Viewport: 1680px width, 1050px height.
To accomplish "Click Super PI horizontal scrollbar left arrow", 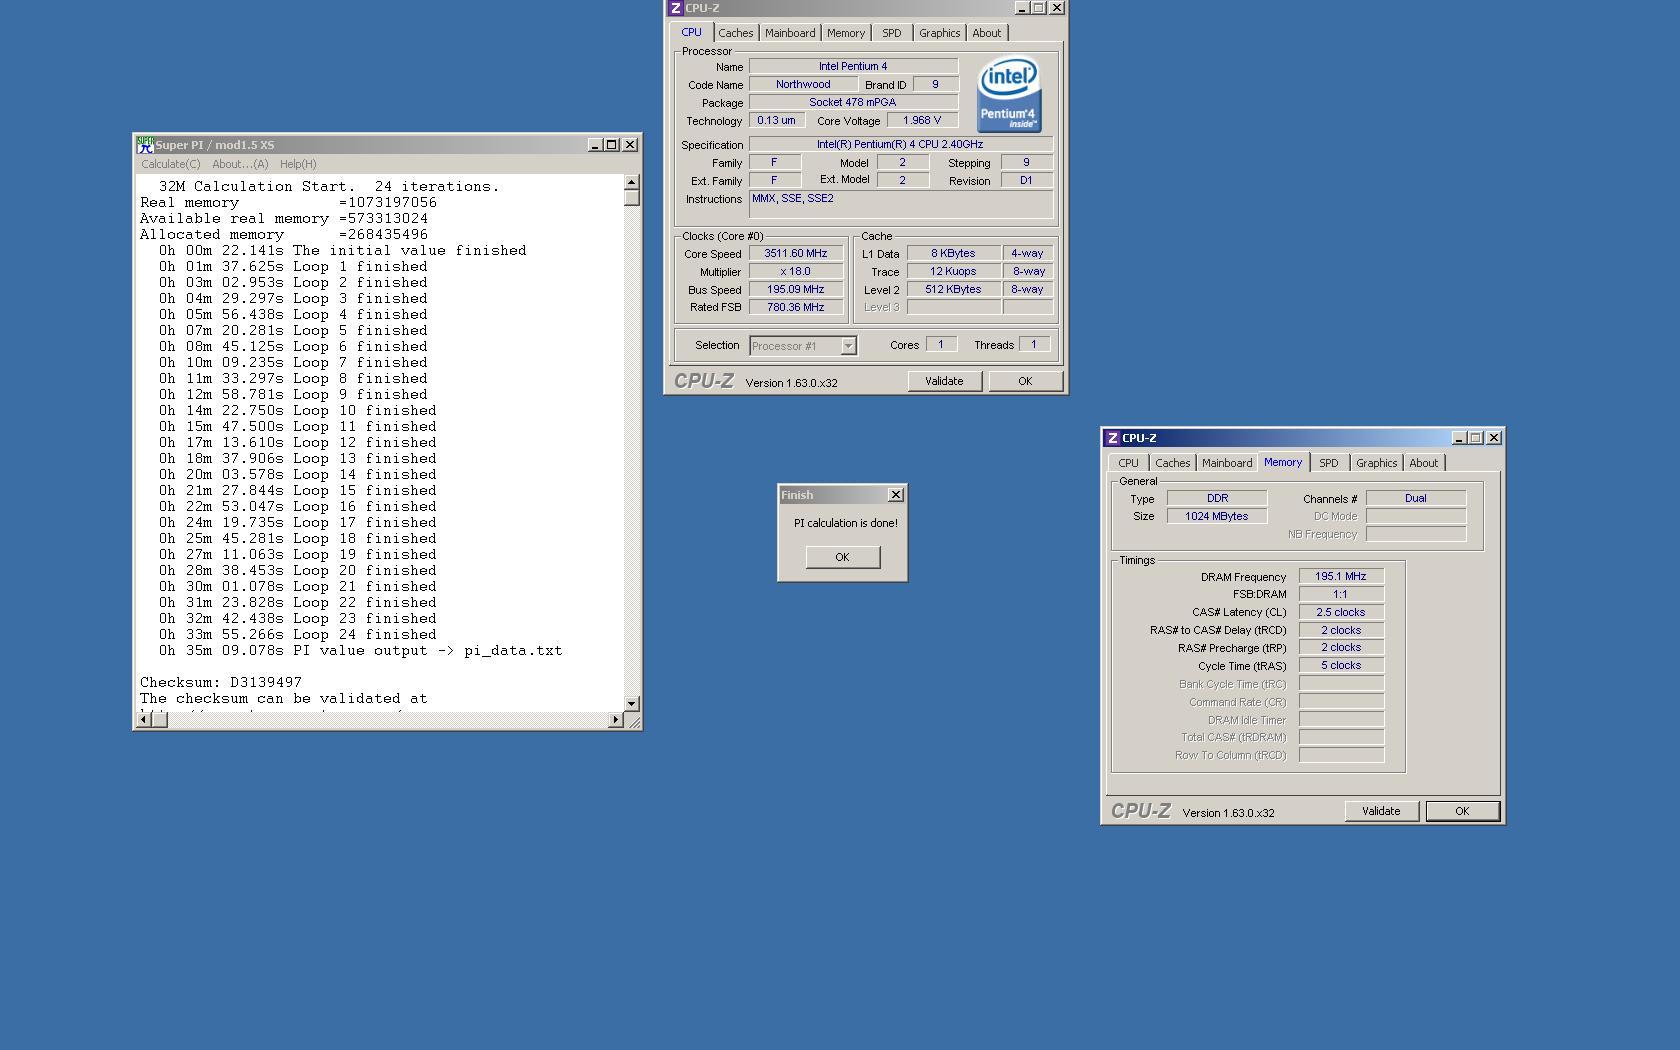I will click(143, 719).
